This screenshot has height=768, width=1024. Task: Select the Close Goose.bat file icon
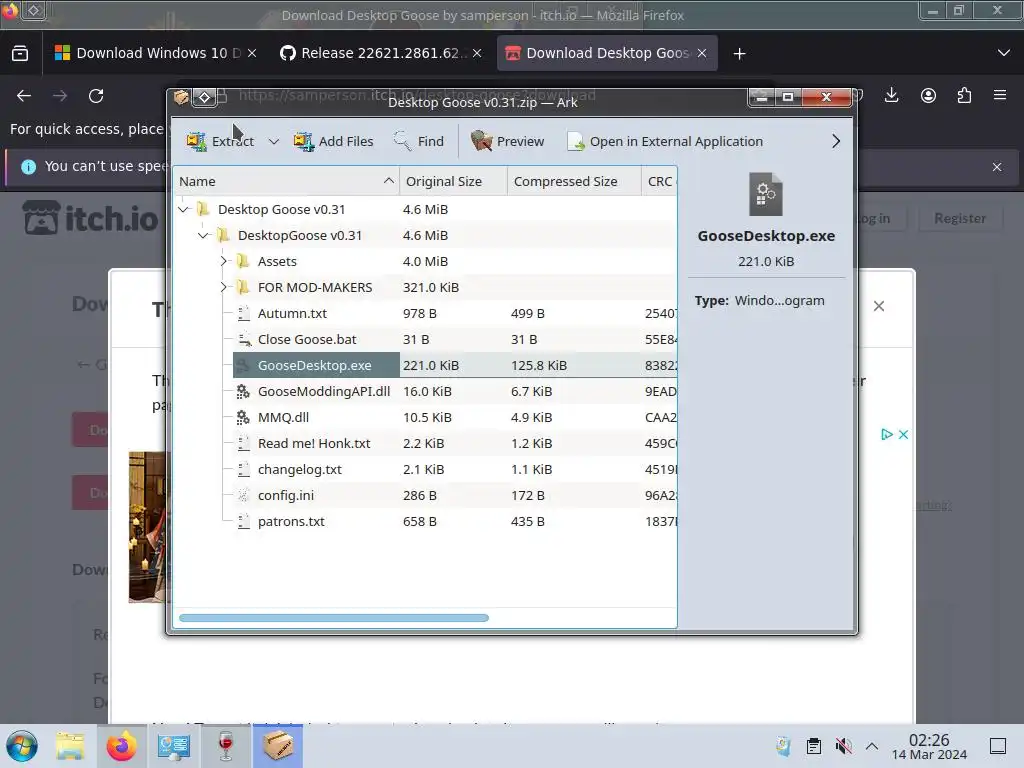[244, 340]
